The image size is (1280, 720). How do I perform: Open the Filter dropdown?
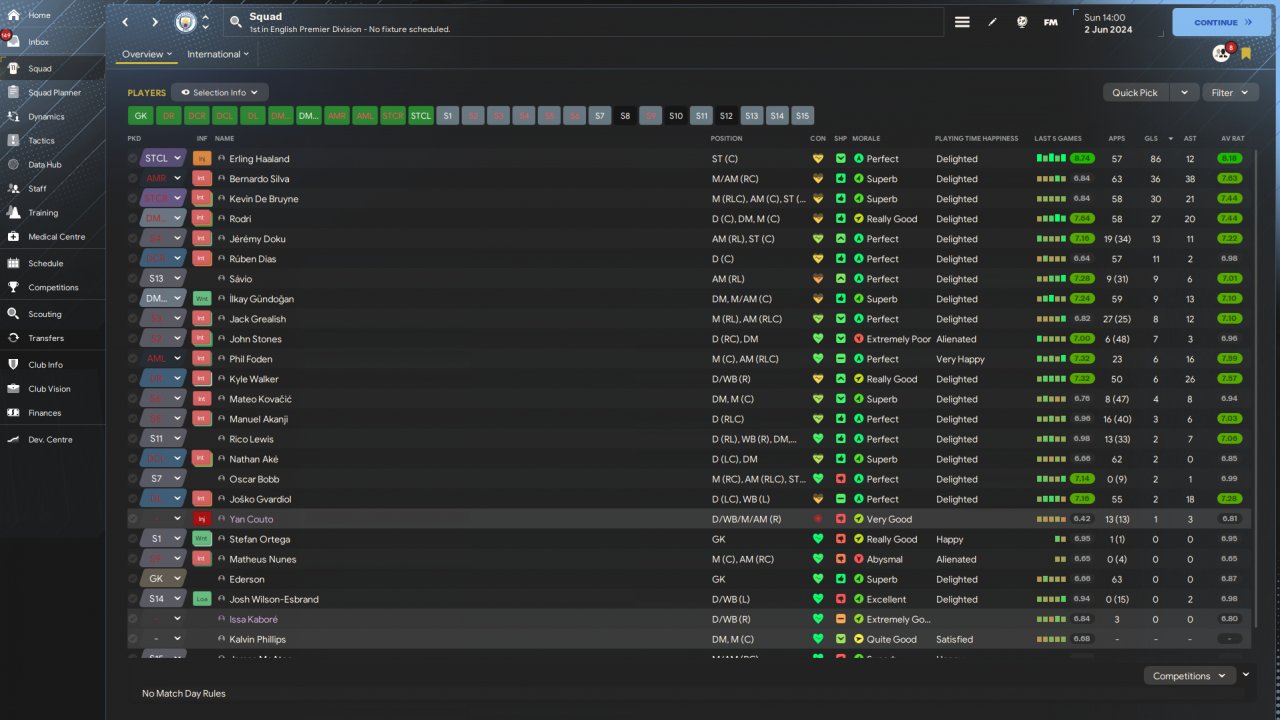(x=1229, y=92)
